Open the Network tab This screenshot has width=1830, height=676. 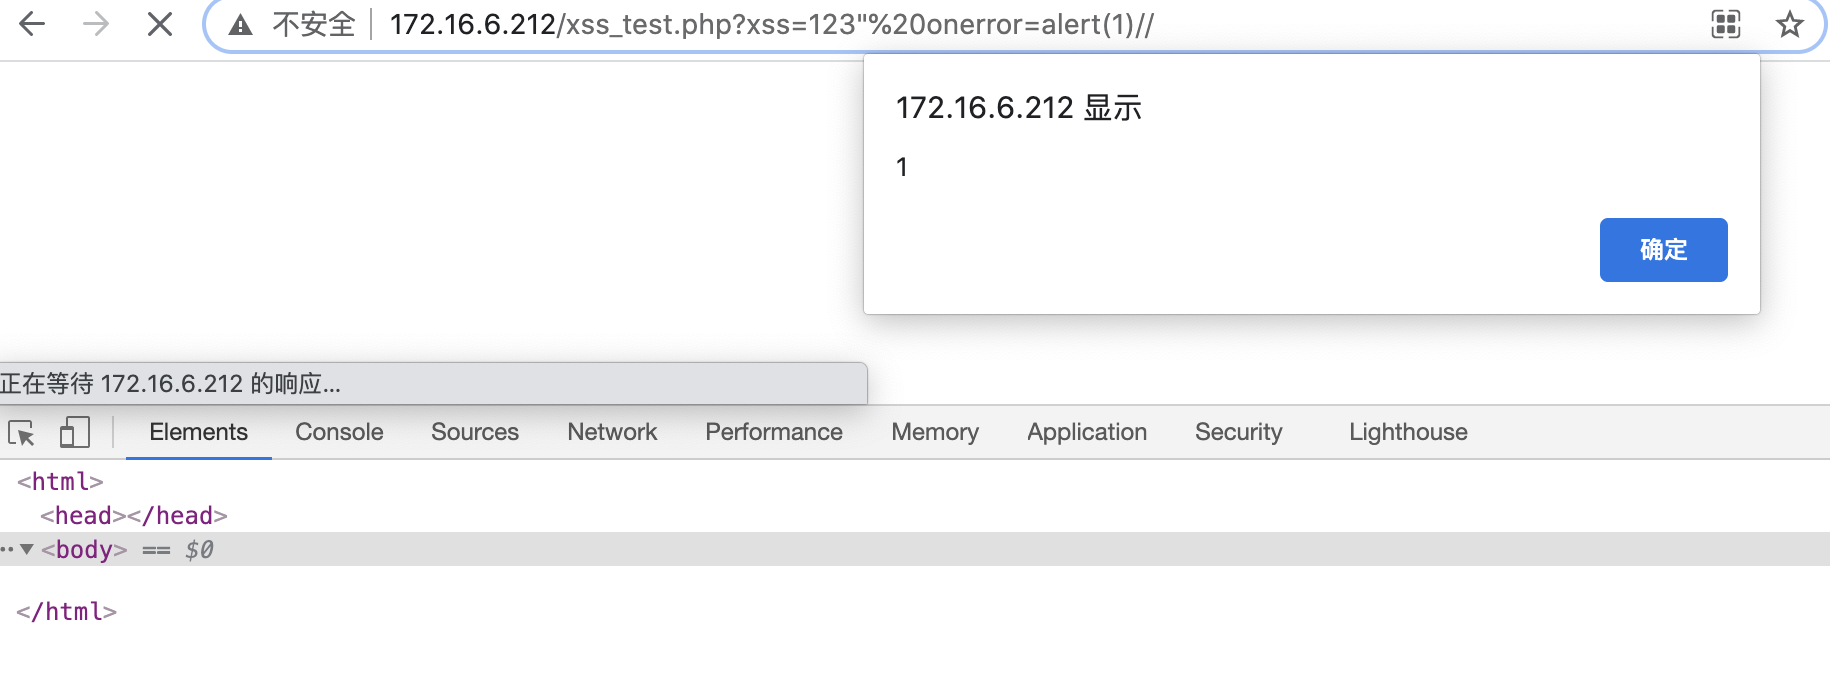coord(612,432)
